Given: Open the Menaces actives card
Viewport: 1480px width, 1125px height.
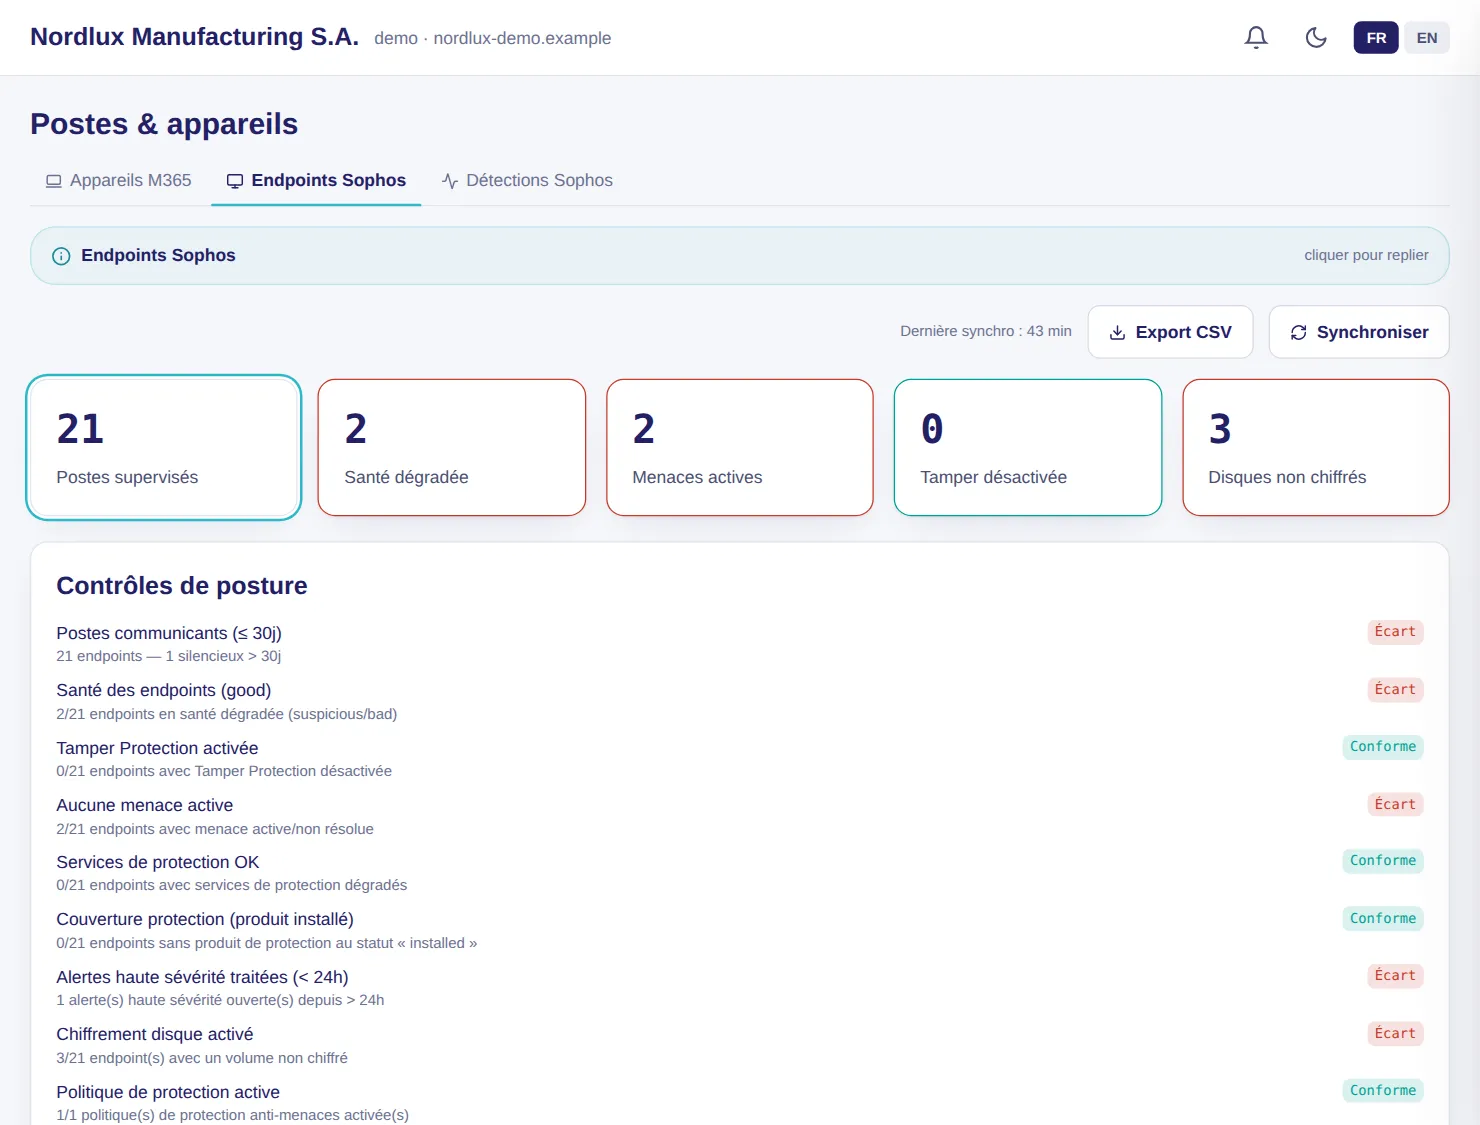Looking at the screenshot, I should click(740, 447).
